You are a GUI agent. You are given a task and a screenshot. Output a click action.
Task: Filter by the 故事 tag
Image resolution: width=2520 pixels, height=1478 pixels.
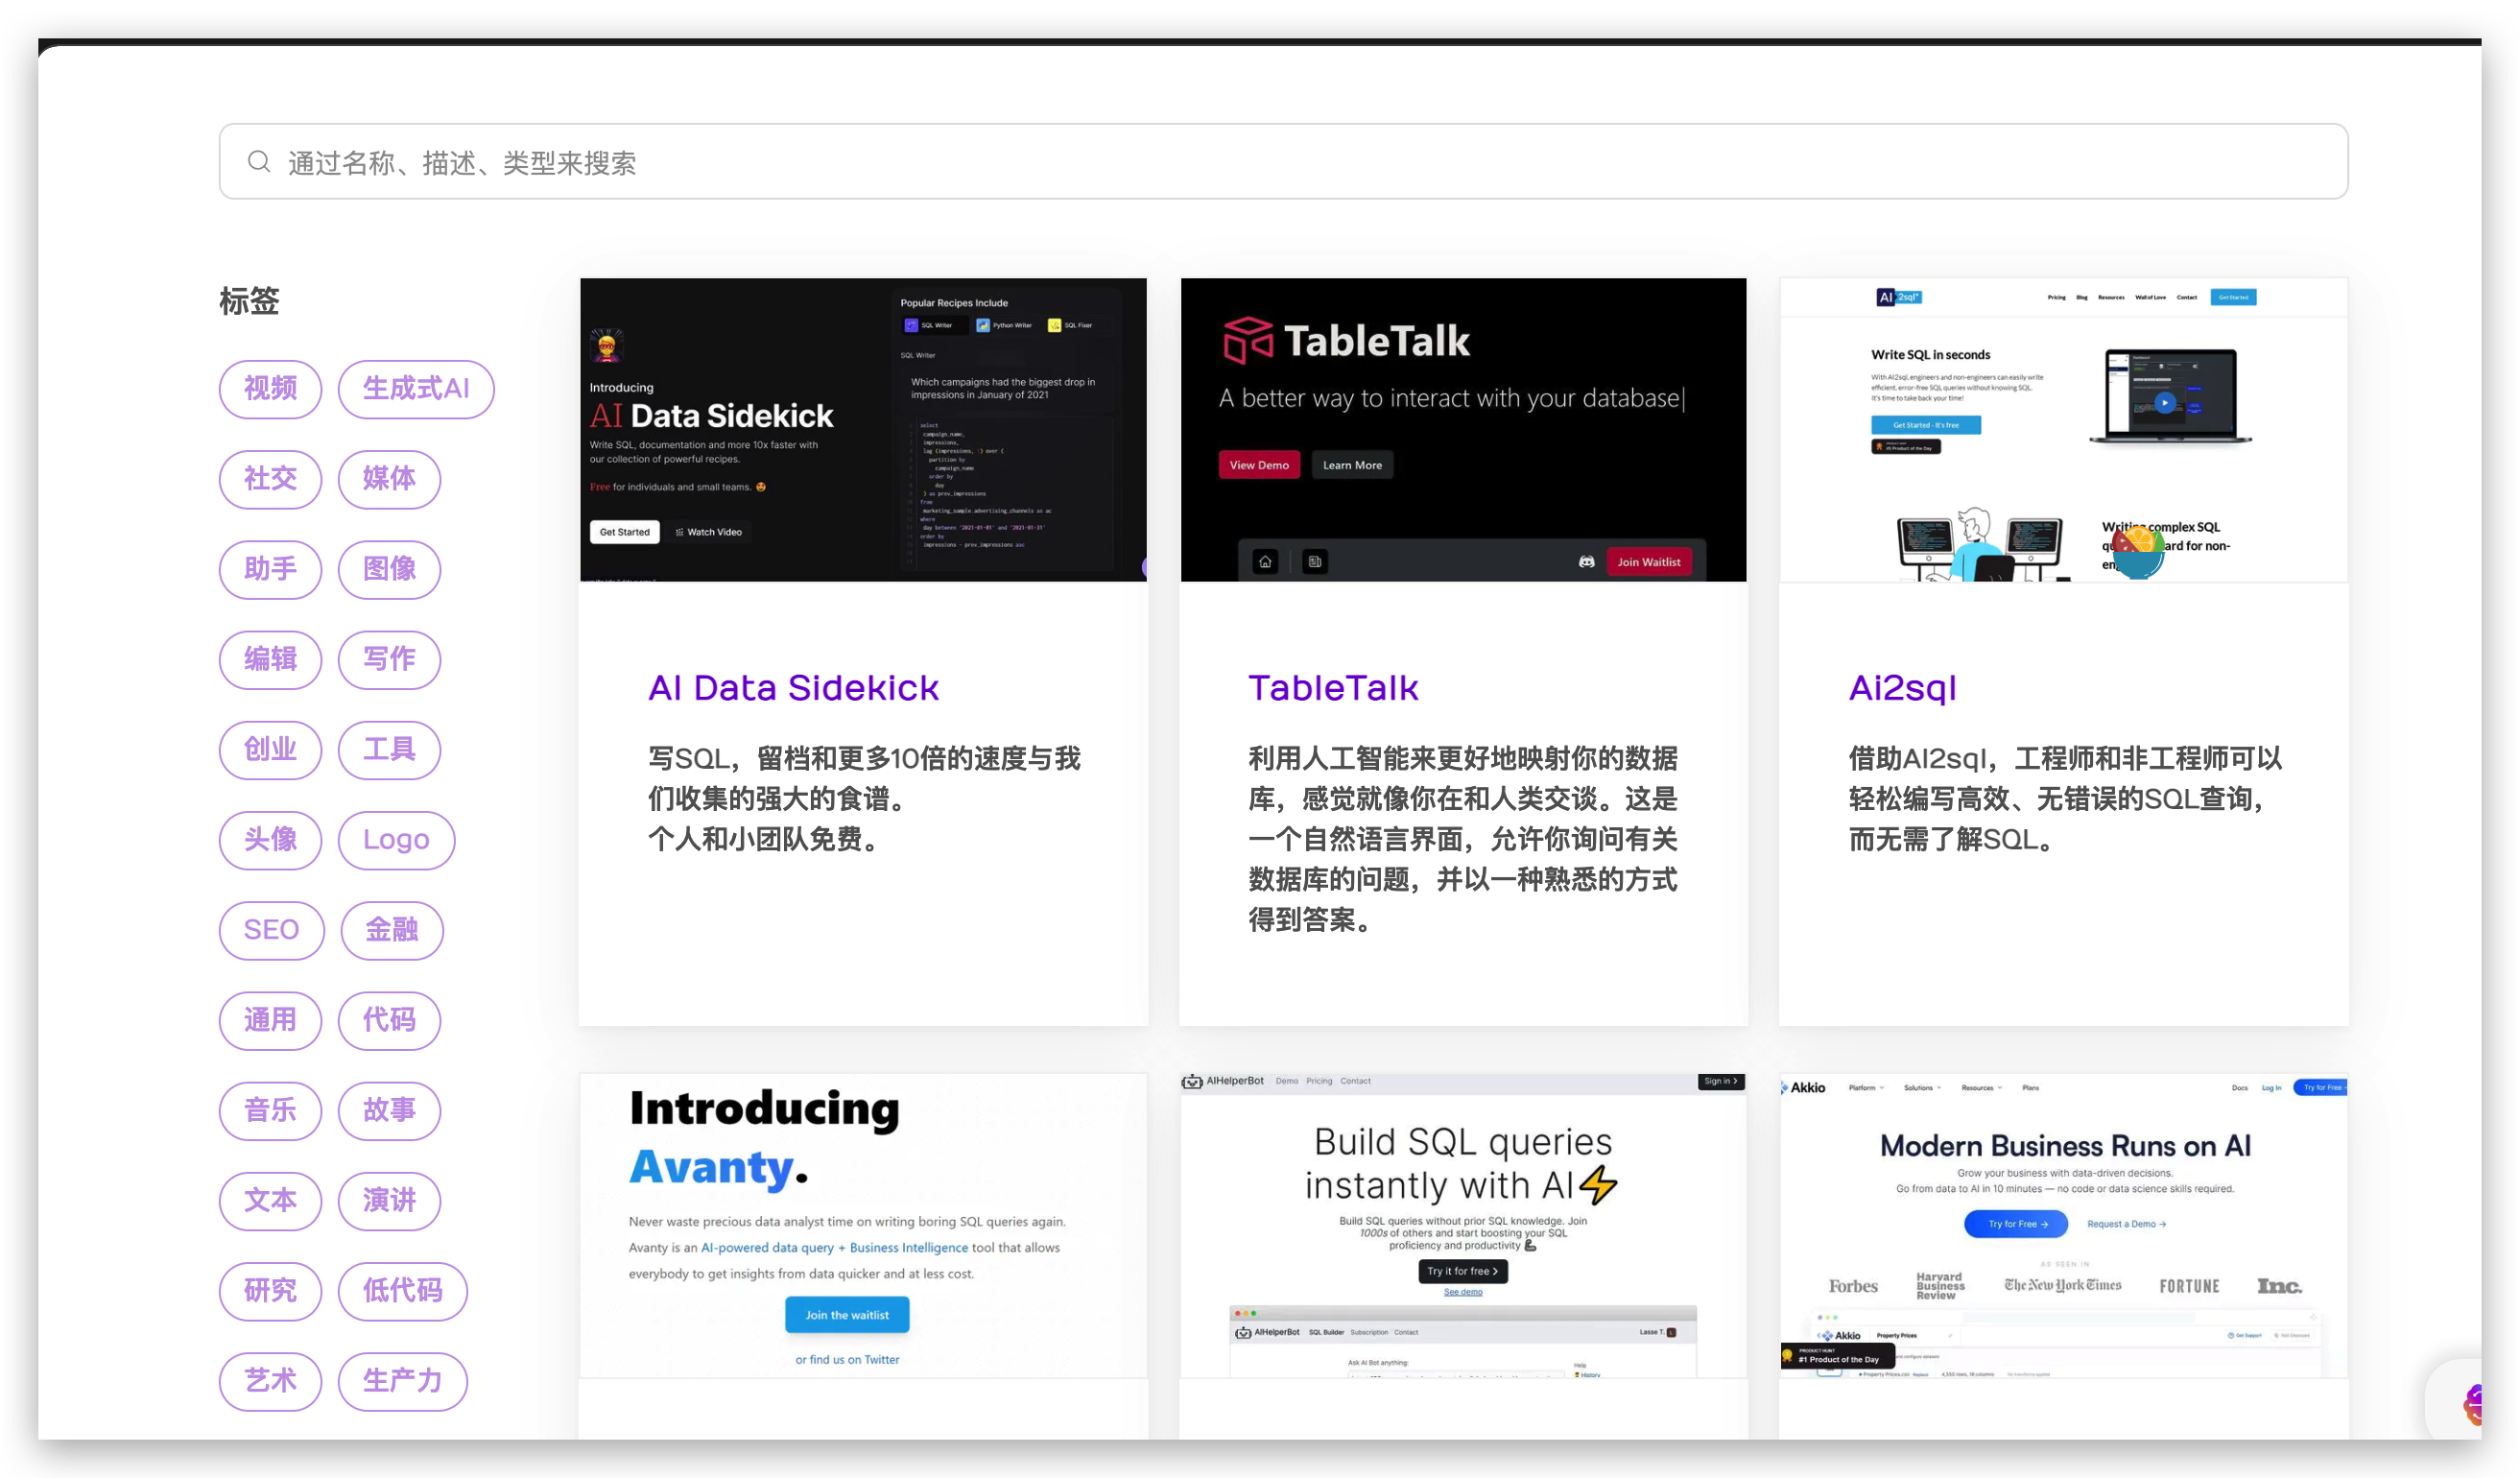coord(389,1110)
